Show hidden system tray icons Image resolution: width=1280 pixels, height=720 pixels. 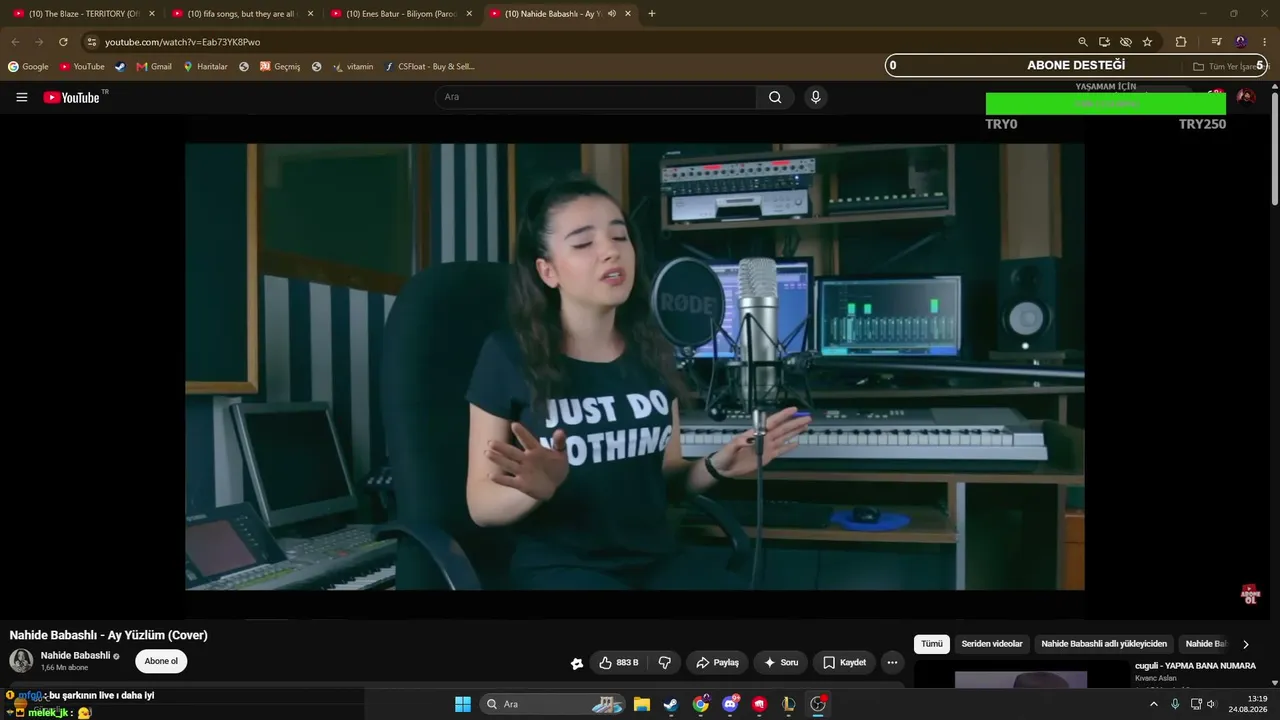(1153, 704)
